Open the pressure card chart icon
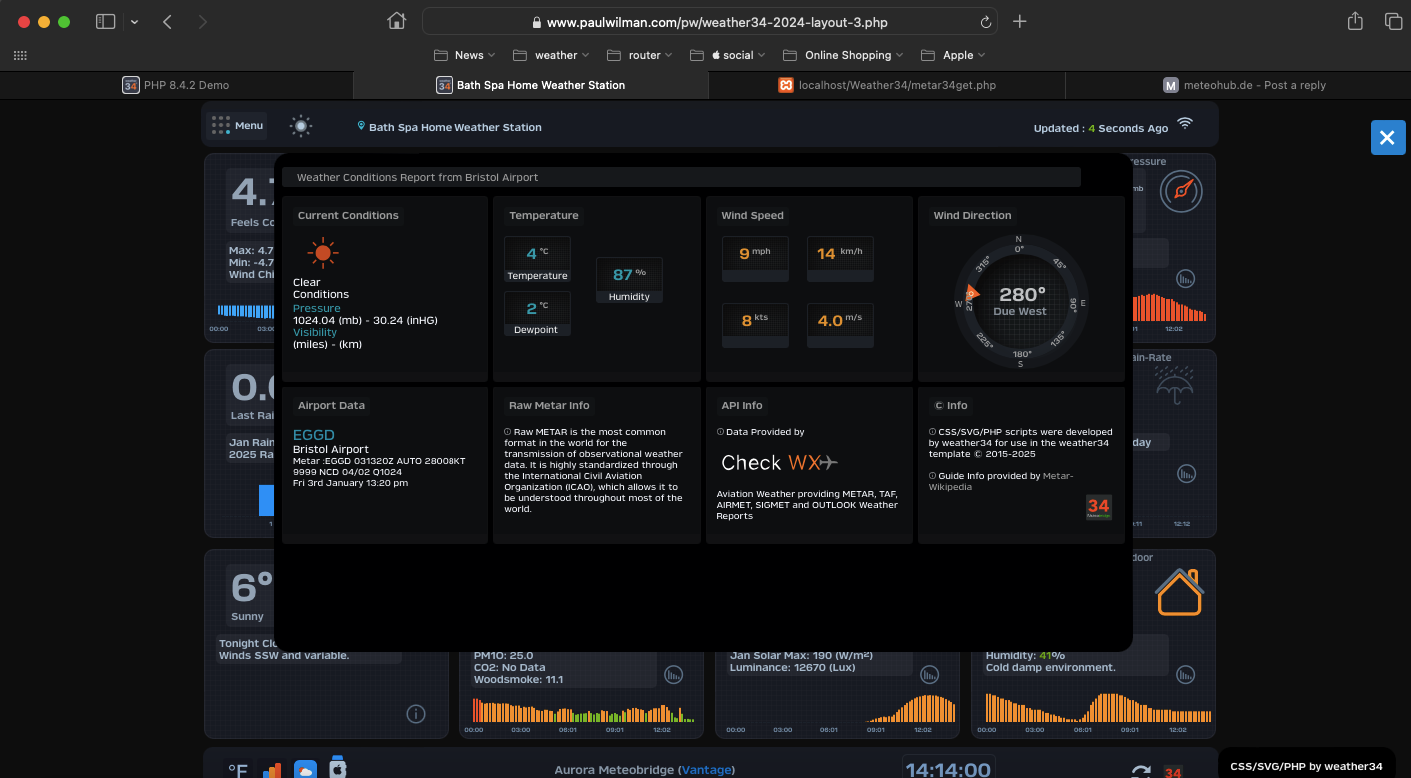The width and height of the screenshot is (1411, 778). [1186, 278]
